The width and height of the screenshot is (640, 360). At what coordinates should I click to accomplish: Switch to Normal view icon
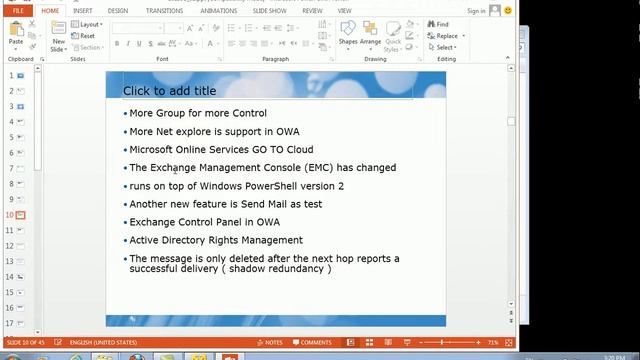click(x=351, y=342)
